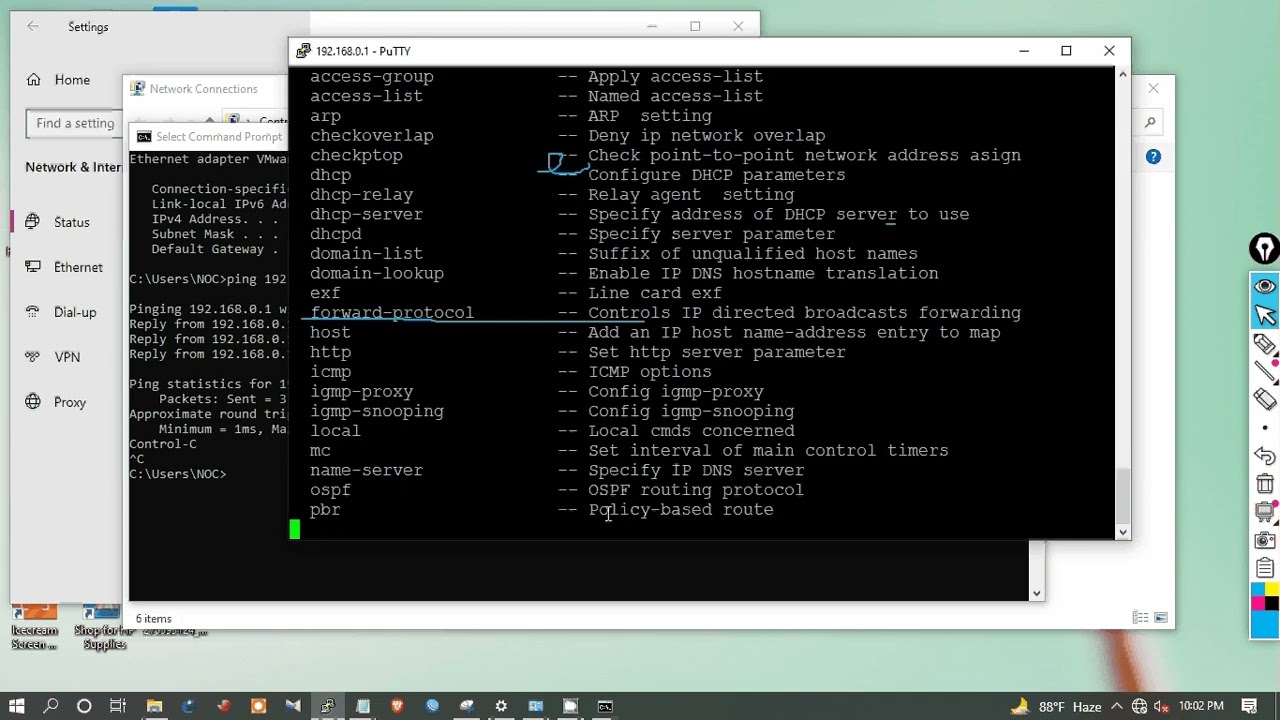Image resolution: width=1280 pixels, height=720 pixels.
Task: Click the back arrow in Settings window
Action: [33, 27]
